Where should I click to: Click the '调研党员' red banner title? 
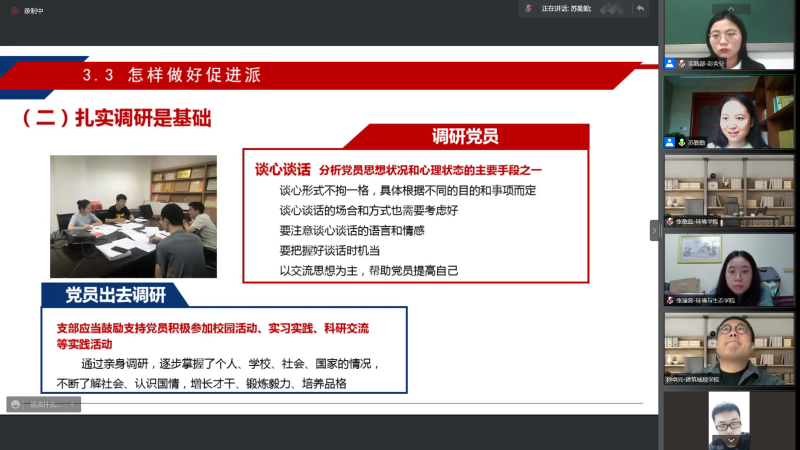click(x=465, y=136)
